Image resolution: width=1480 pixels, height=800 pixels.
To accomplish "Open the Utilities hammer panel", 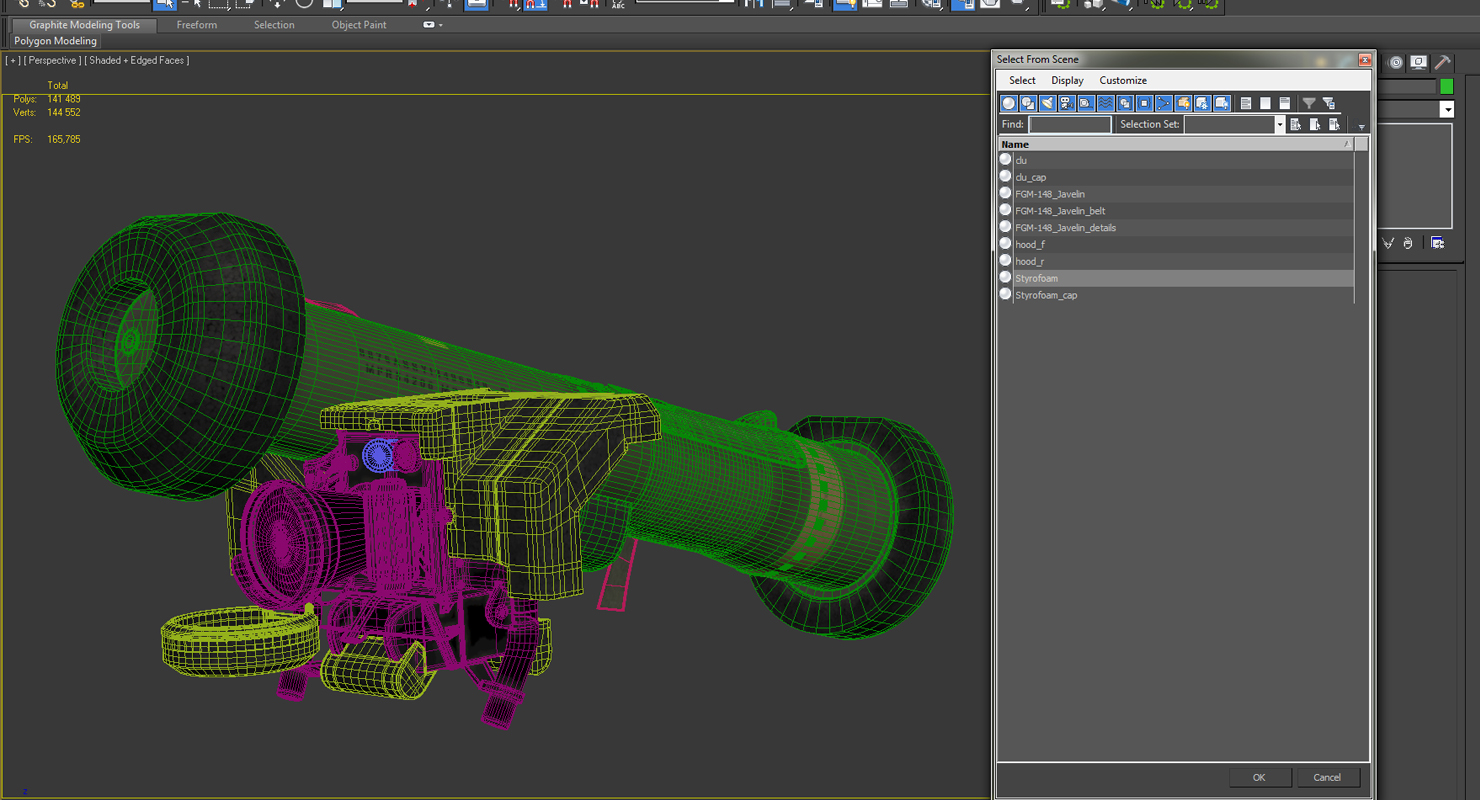I will pos(1442,62).
